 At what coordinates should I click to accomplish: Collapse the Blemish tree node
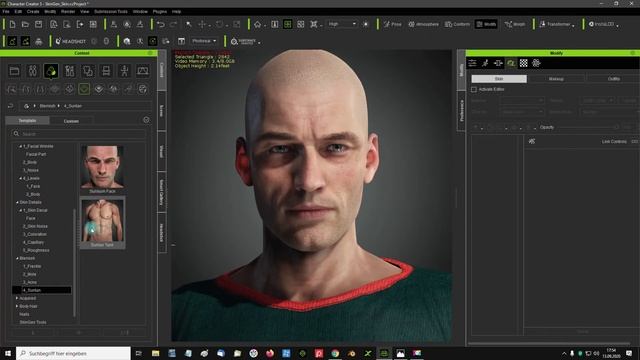pyautogui.click(x=17, y=258)
